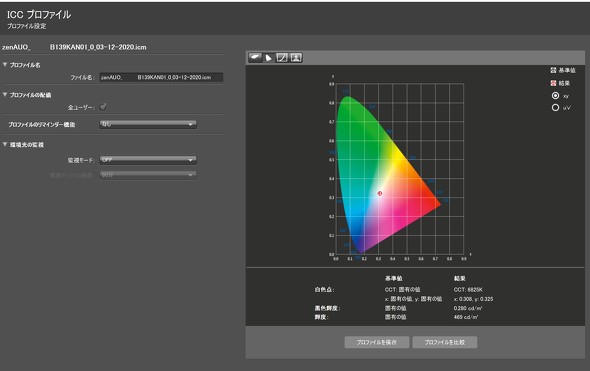This screenshot has height=371, width=590.
Task: Click the プロファイル設定 subtitle
Action: pyautogui.click(x=26, y=26)
